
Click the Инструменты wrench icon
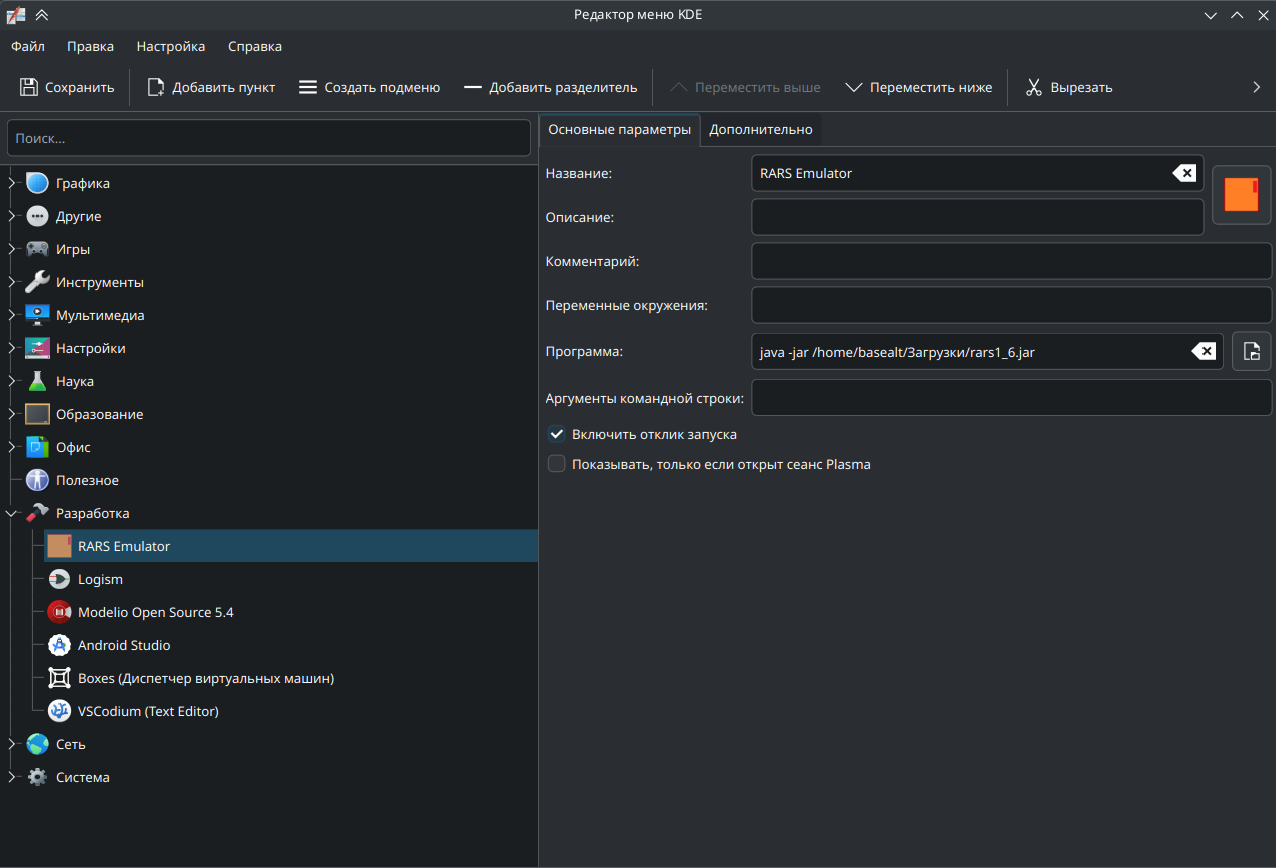37,282
